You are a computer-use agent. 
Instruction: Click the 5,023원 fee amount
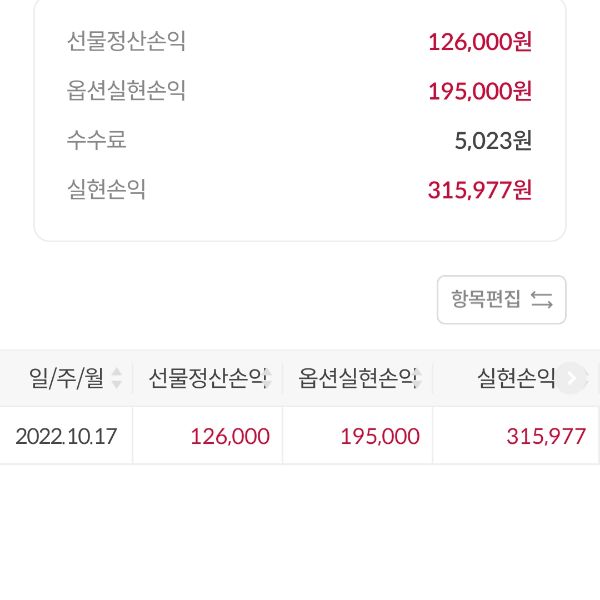(493, 140)
